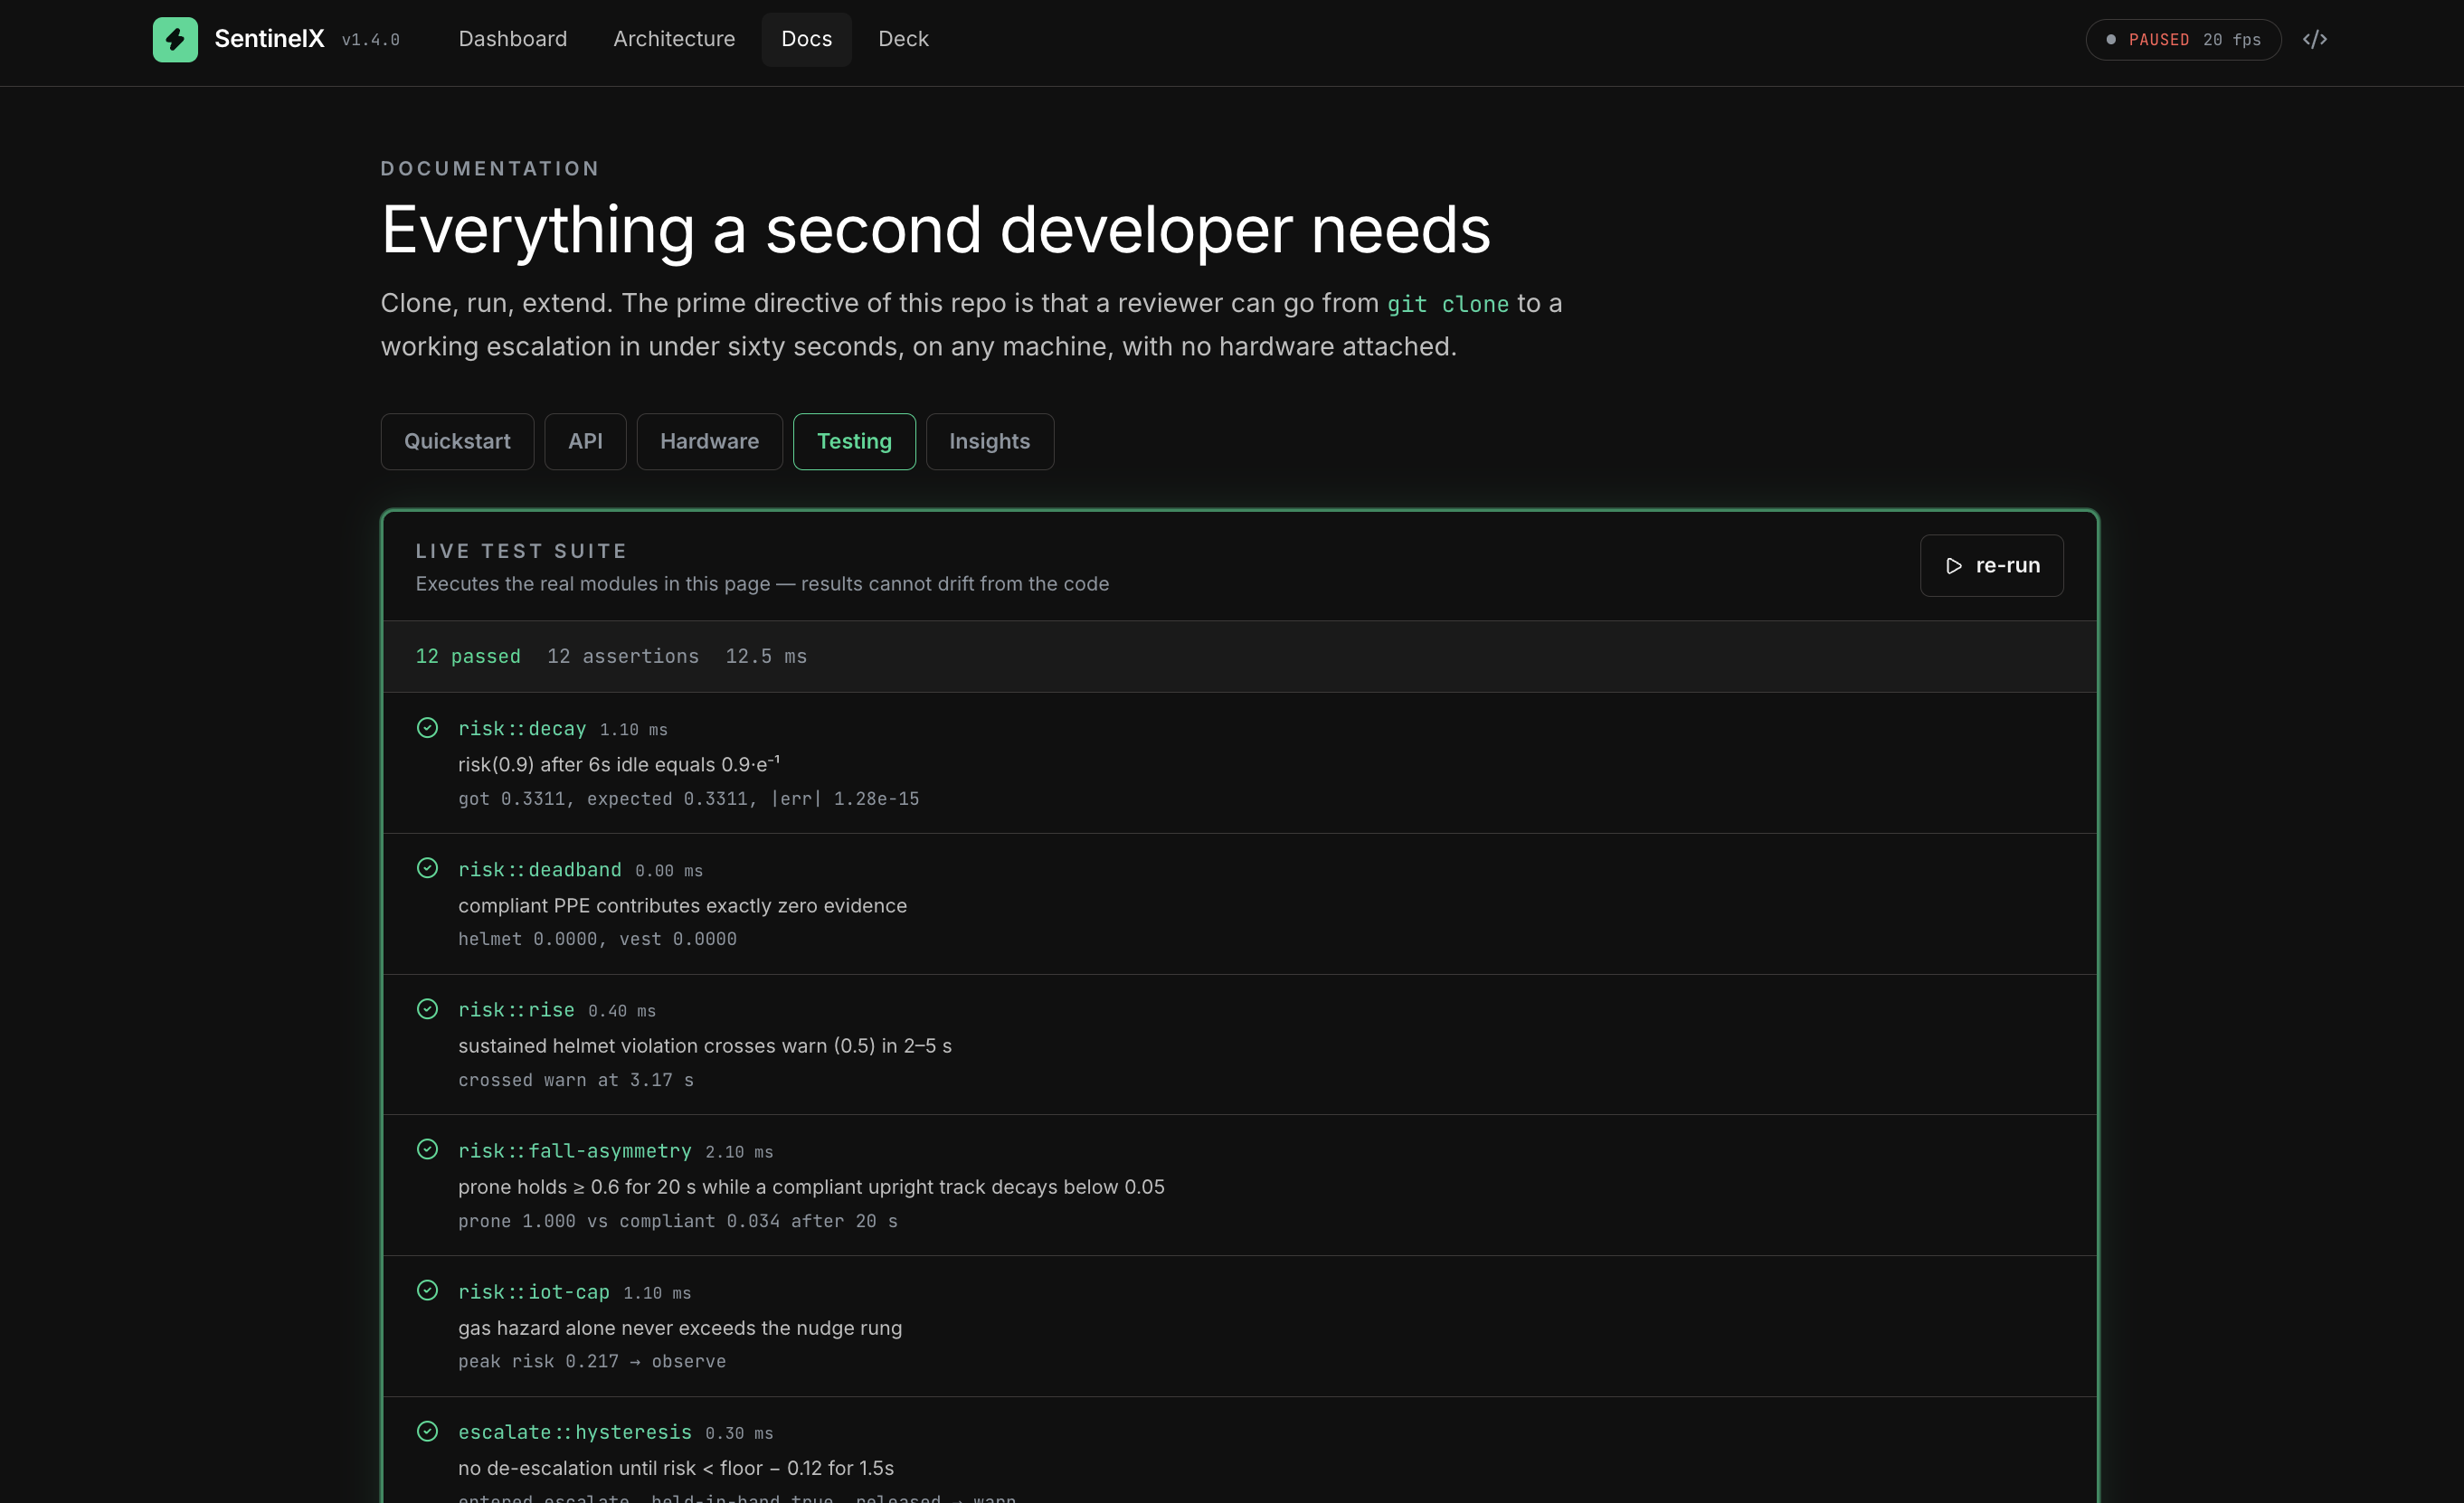Click the escalate::hysteresis passed checkmark icon
The image size is (2464, 1503).
tap(427, 1431)
